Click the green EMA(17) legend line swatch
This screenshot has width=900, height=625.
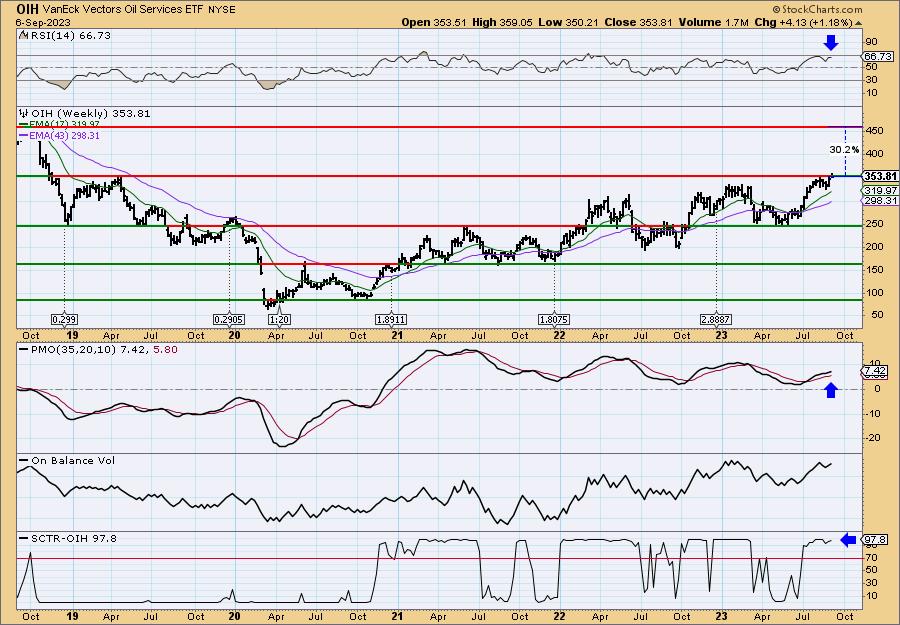[x=24, y=125]
